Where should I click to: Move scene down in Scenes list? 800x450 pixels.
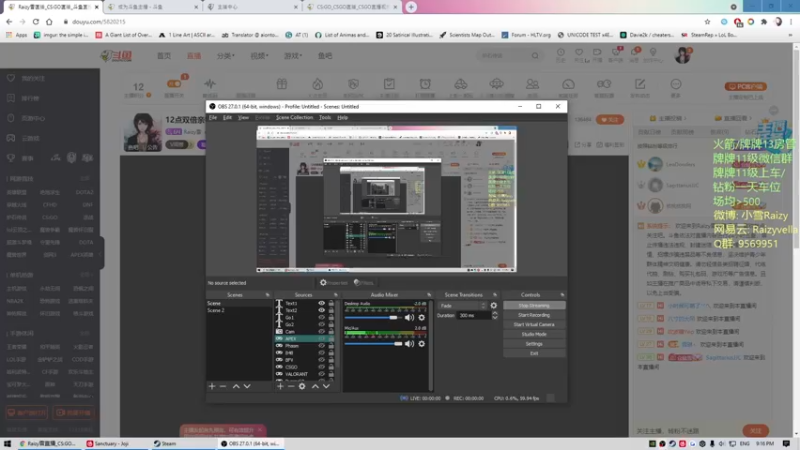(247, 386)
